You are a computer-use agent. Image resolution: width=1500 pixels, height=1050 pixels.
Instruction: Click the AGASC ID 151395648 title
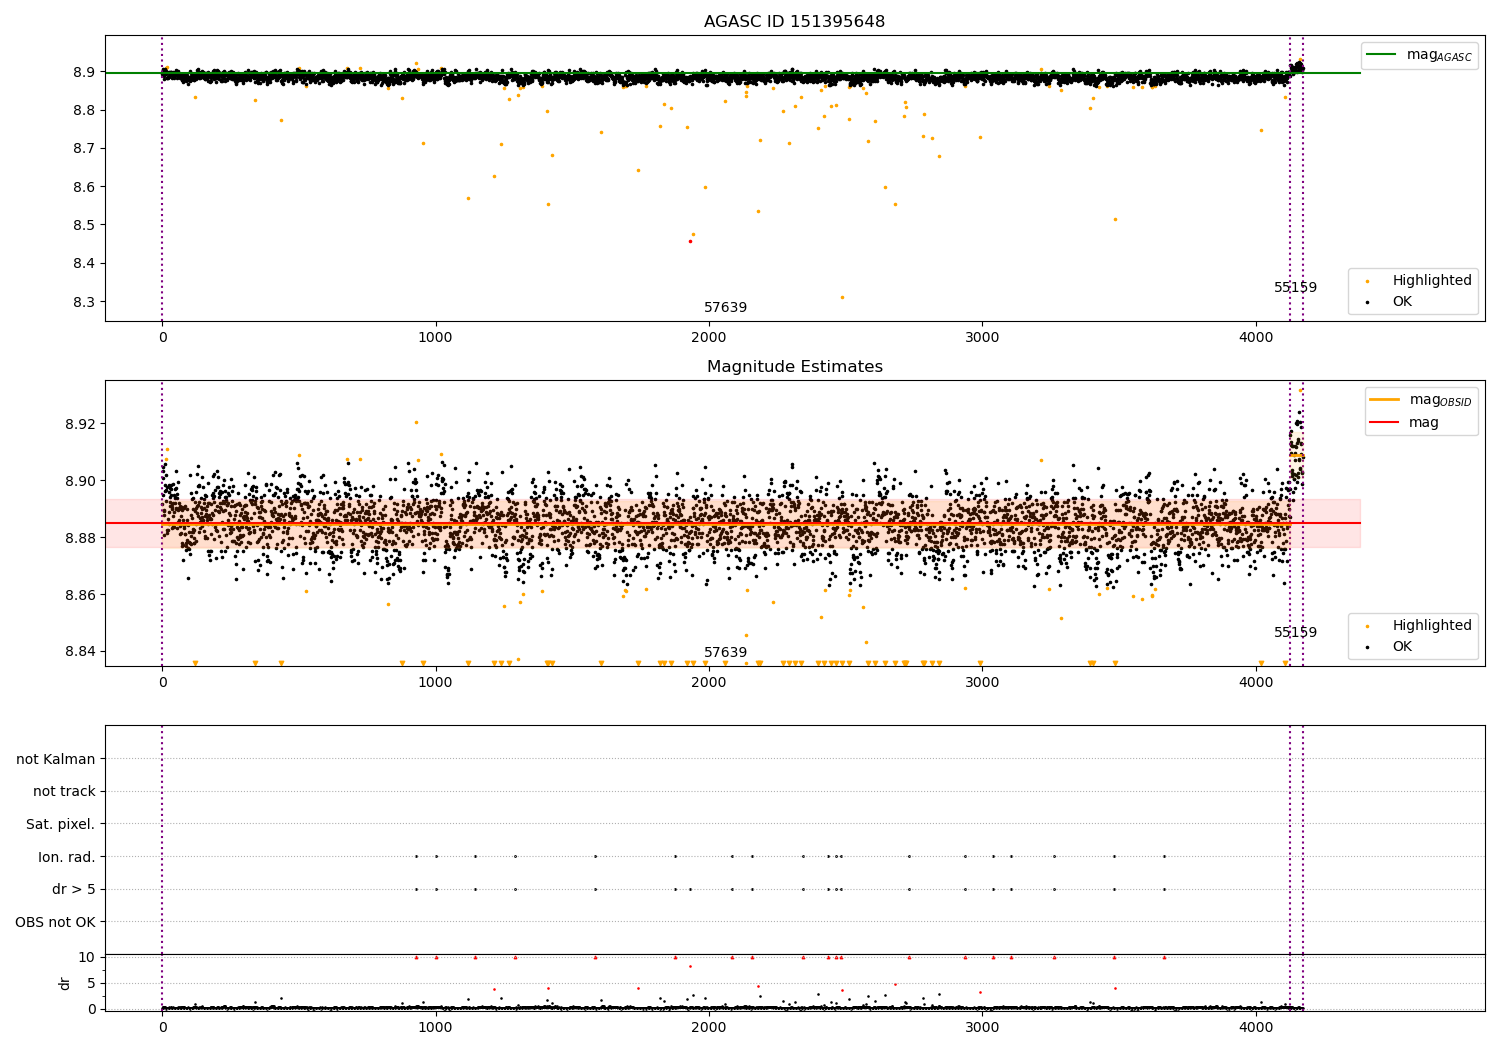(794, 22)
